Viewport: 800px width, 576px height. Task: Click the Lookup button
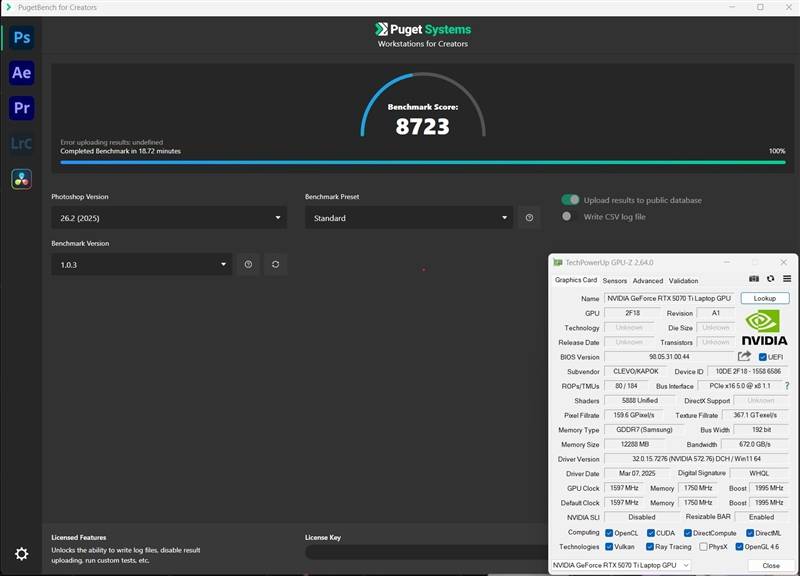click(x=765, y=298)
